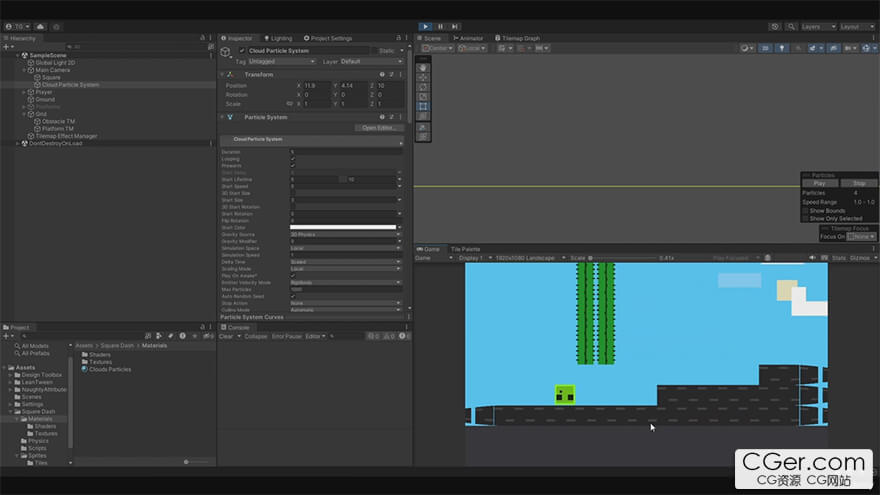
Task: Open the Simulation Space dropdown
Action: 345,248
